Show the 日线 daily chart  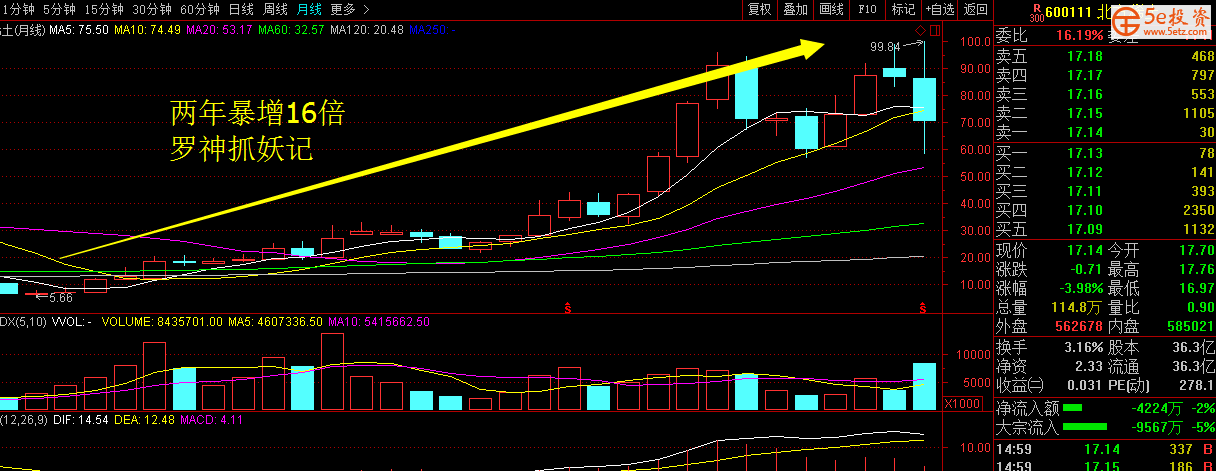[241, 9]
